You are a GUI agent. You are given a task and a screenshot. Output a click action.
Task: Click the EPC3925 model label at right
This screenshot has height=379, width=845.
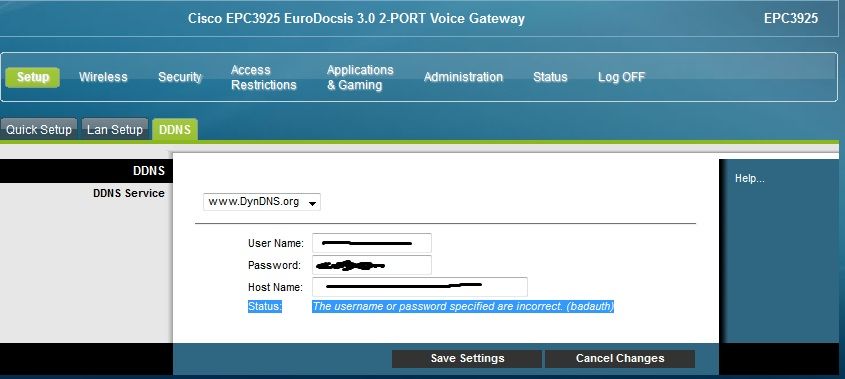click(791, 18)
